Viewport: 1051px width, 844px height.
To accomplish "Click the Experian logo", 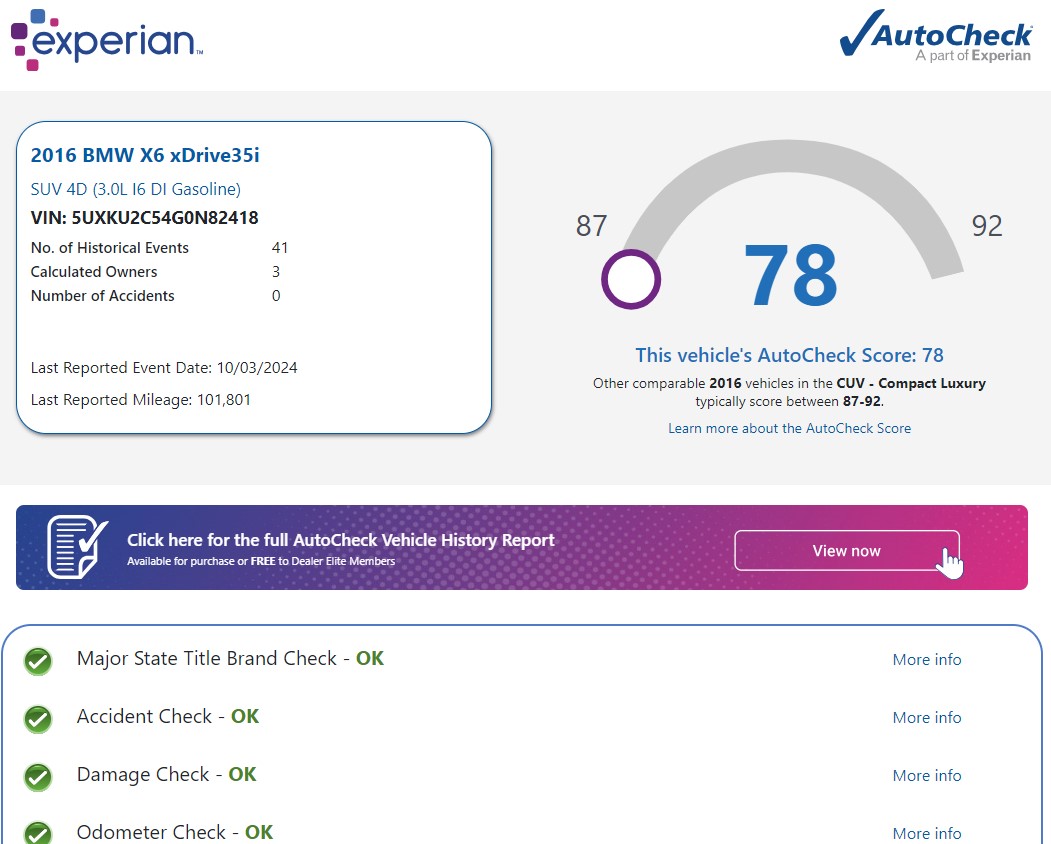I will (x=107, y=40).
